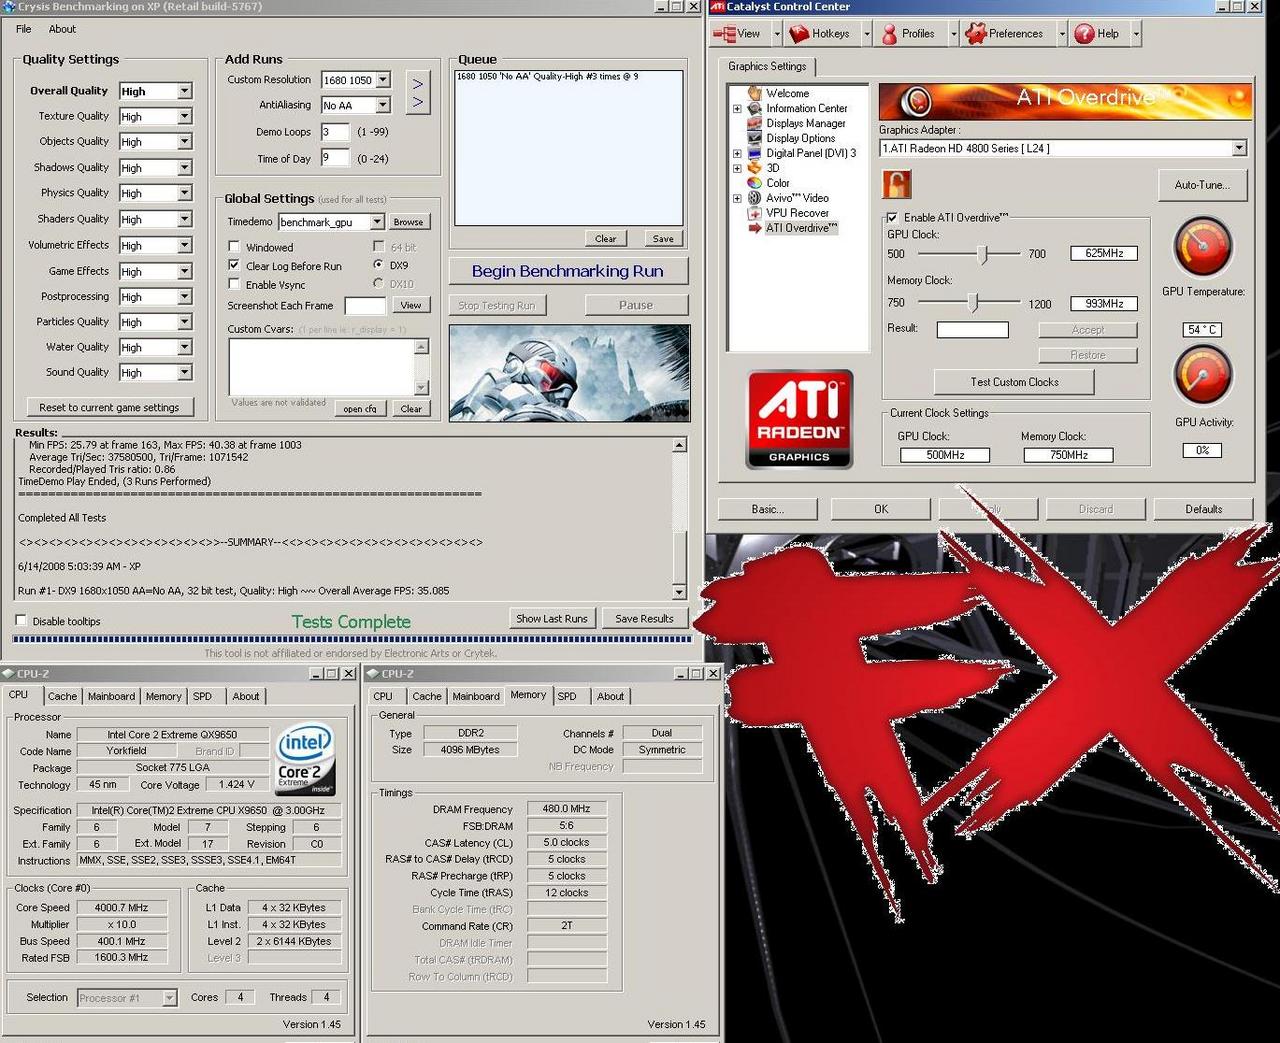Open the File menu
1280x1043 pixels.
coord(24,29)
